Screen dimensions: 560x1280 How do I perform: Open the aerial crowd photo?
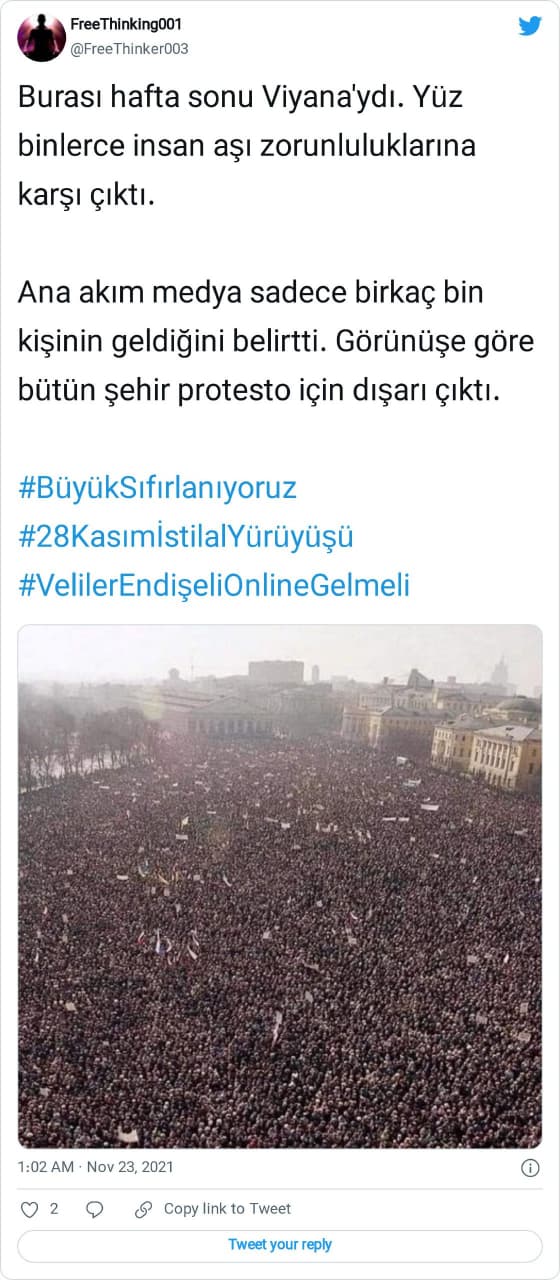click(280, 886)
